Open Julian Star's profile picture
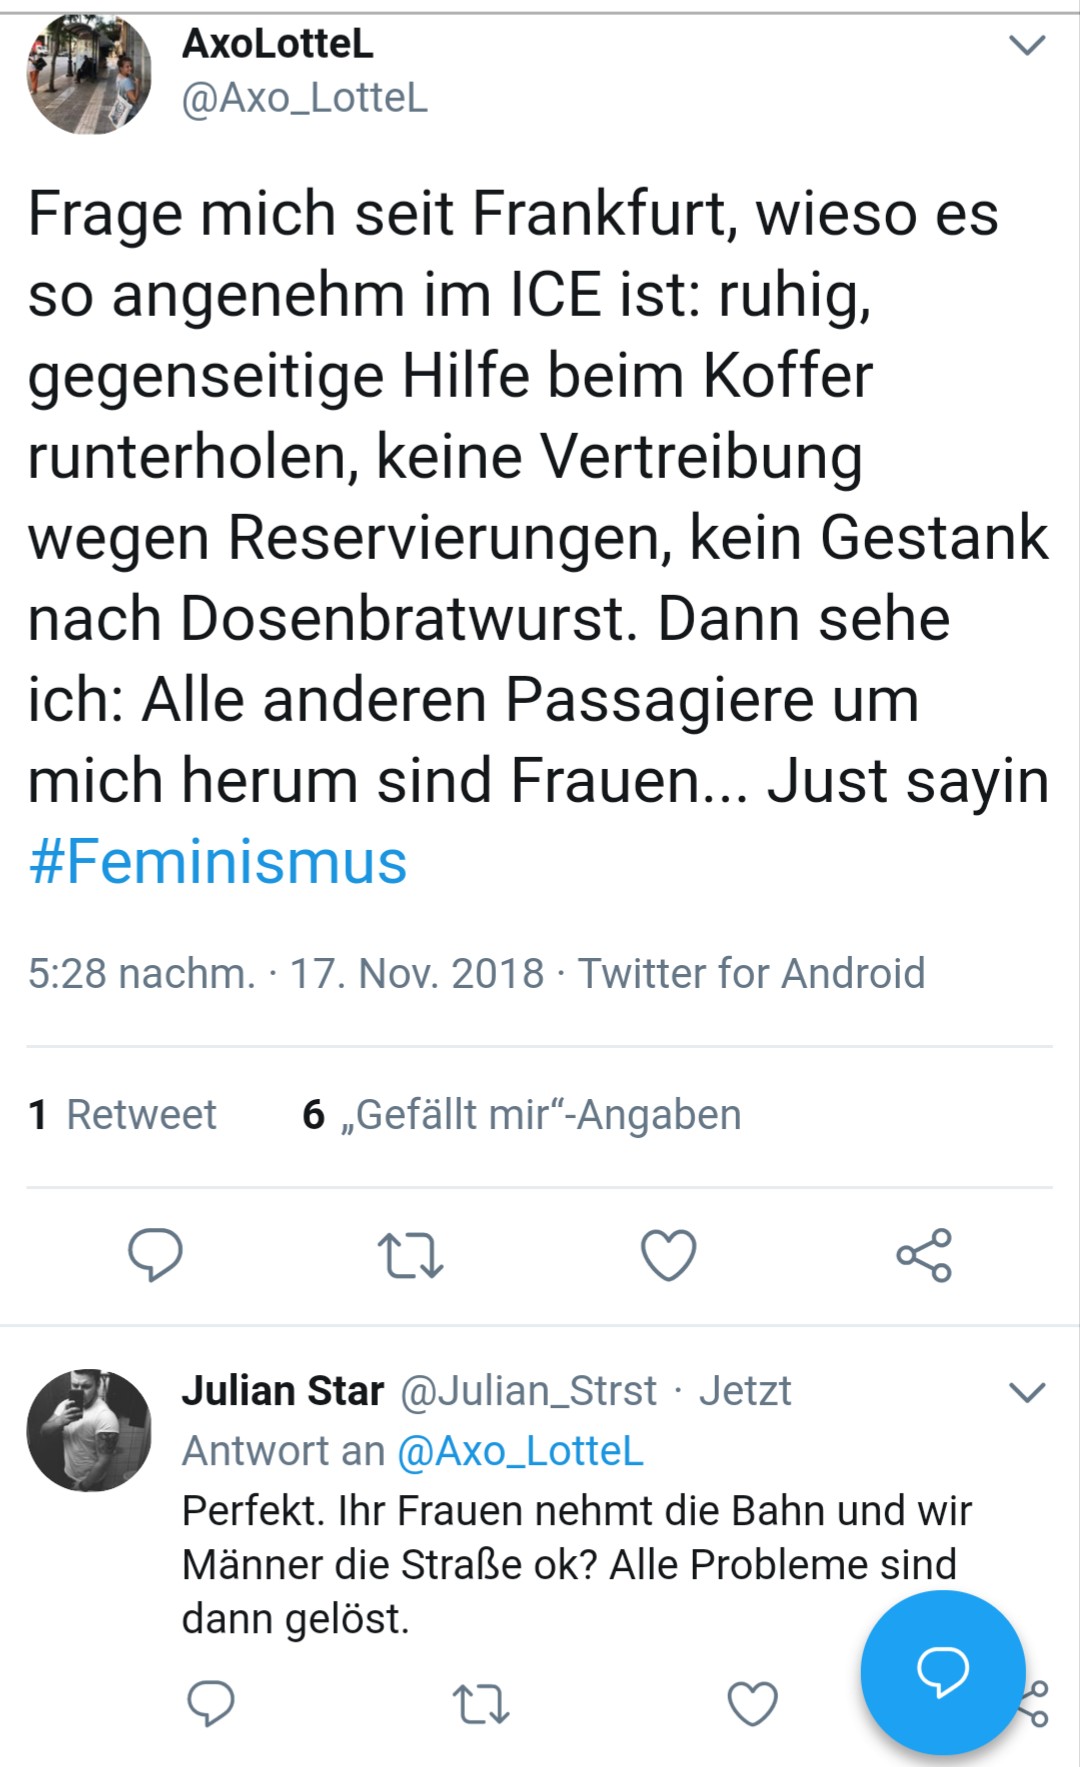The height and width of the screenshot is (1767, 1080). pyautogui.click(x=89, y=1430)
